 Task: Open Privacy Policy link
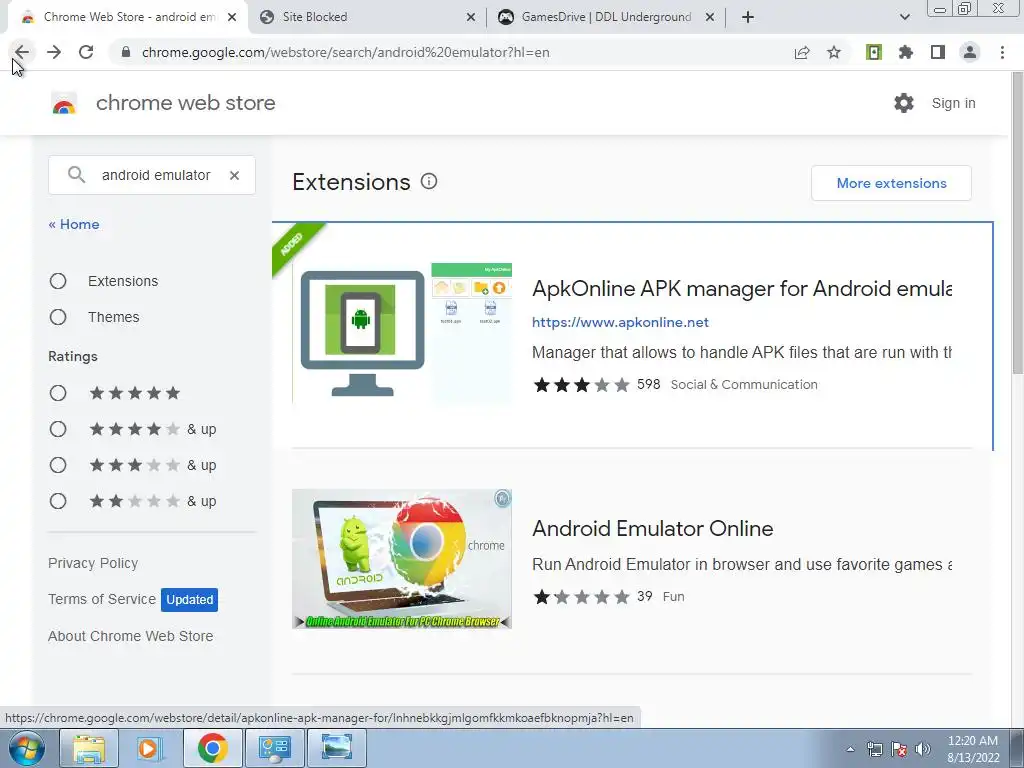click(x=93, y=563)
